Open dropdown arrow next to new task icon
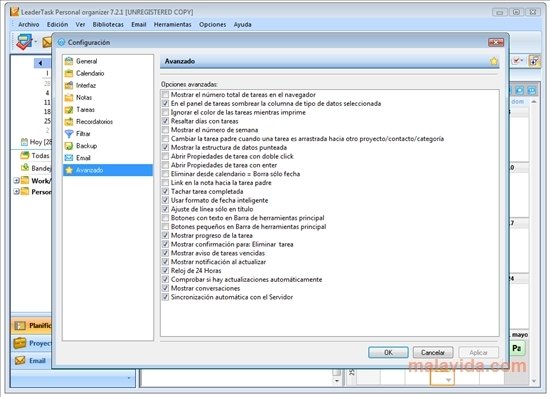This screenshot has width=550, height=397. coord(36,42)
